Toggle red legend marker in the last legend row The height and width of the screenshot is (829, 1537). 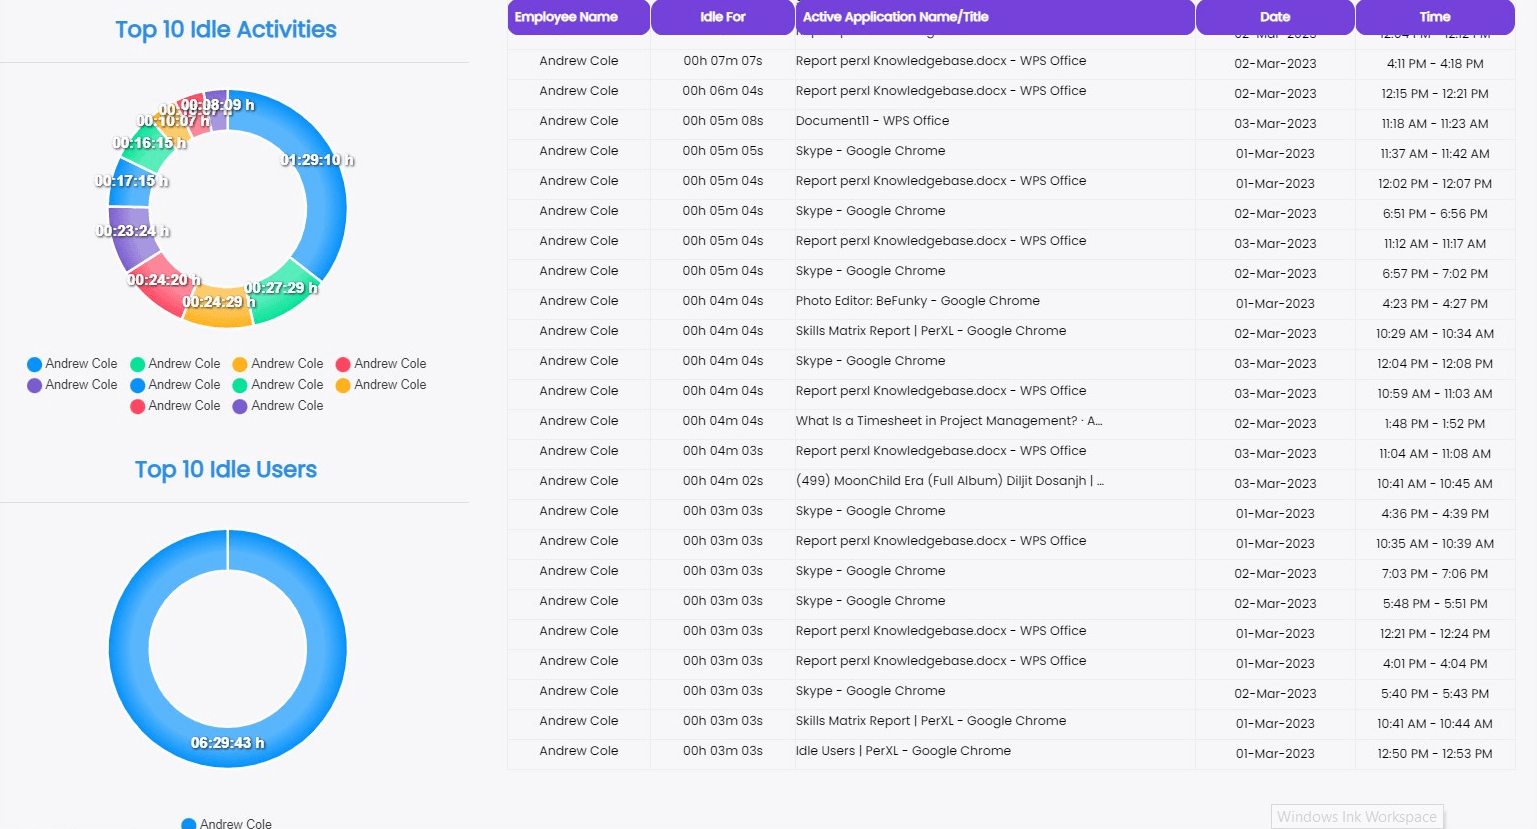tap(138, 406)
